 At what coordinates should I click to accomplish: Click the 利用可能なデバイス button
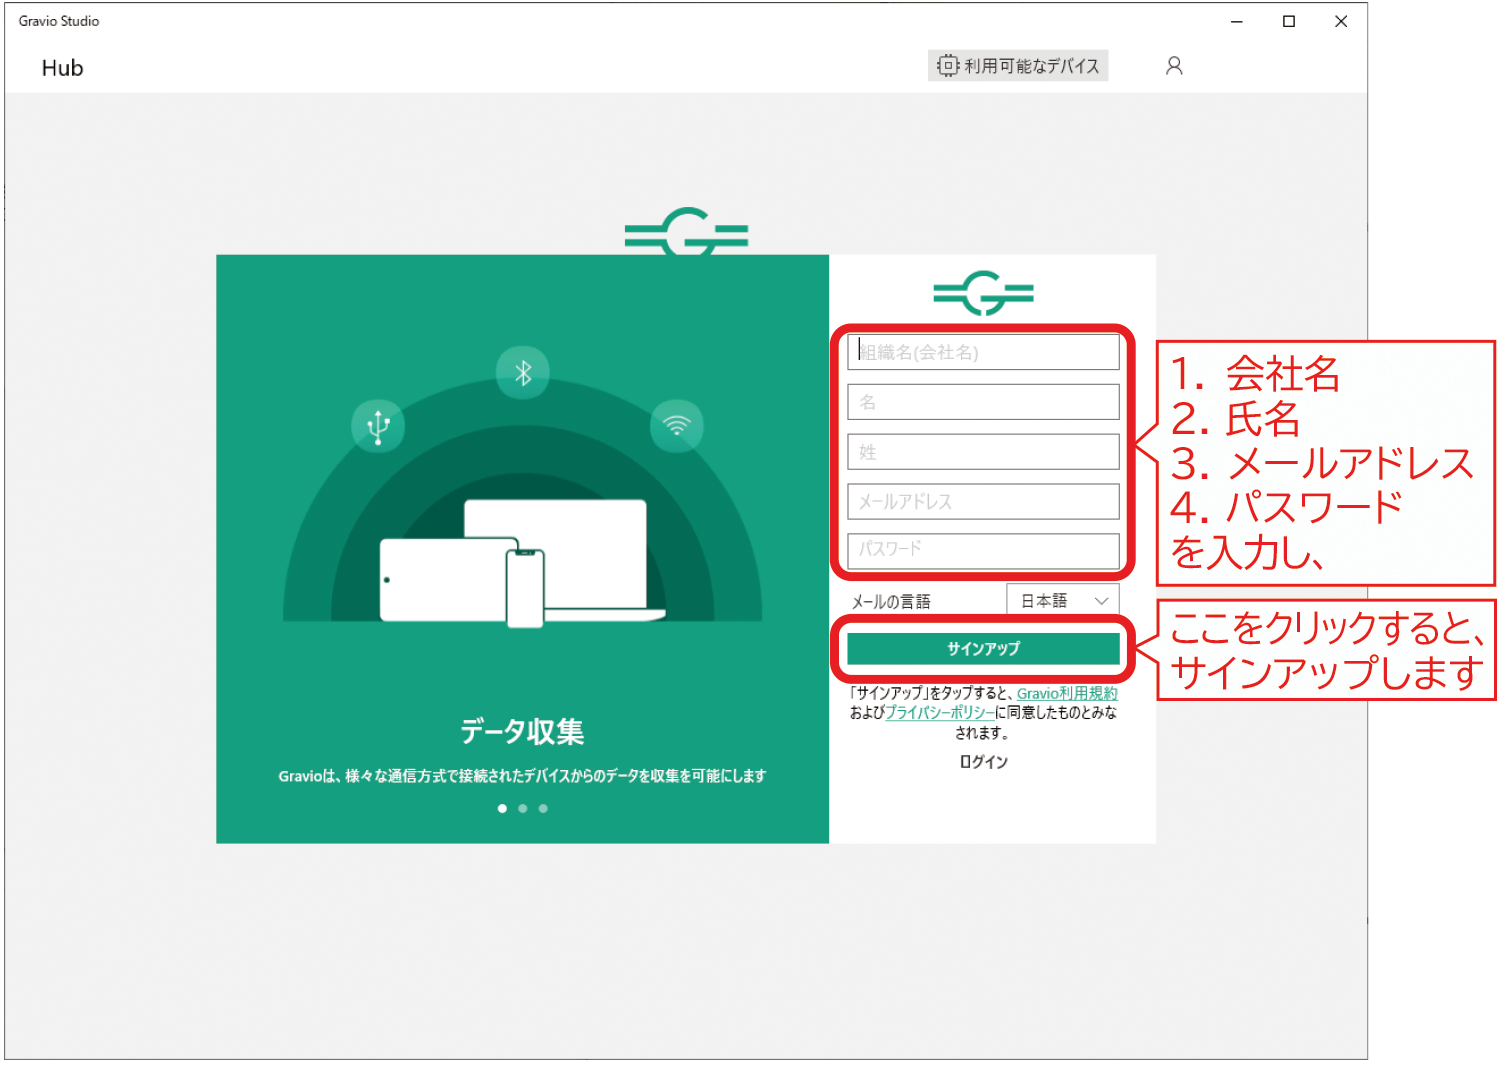tap(1018, 66)
